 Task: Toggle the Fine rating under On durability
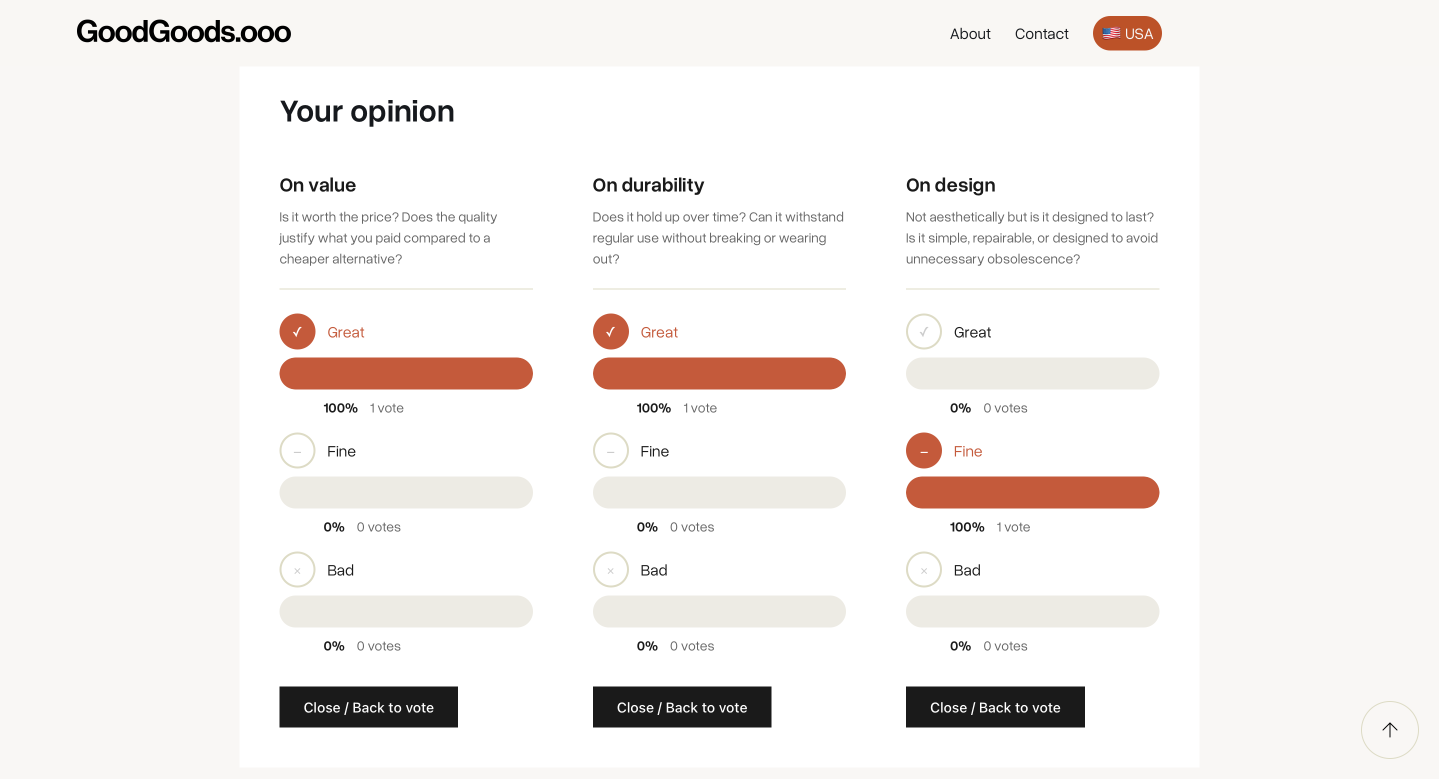pyautogui.click(x=654, y=450)
